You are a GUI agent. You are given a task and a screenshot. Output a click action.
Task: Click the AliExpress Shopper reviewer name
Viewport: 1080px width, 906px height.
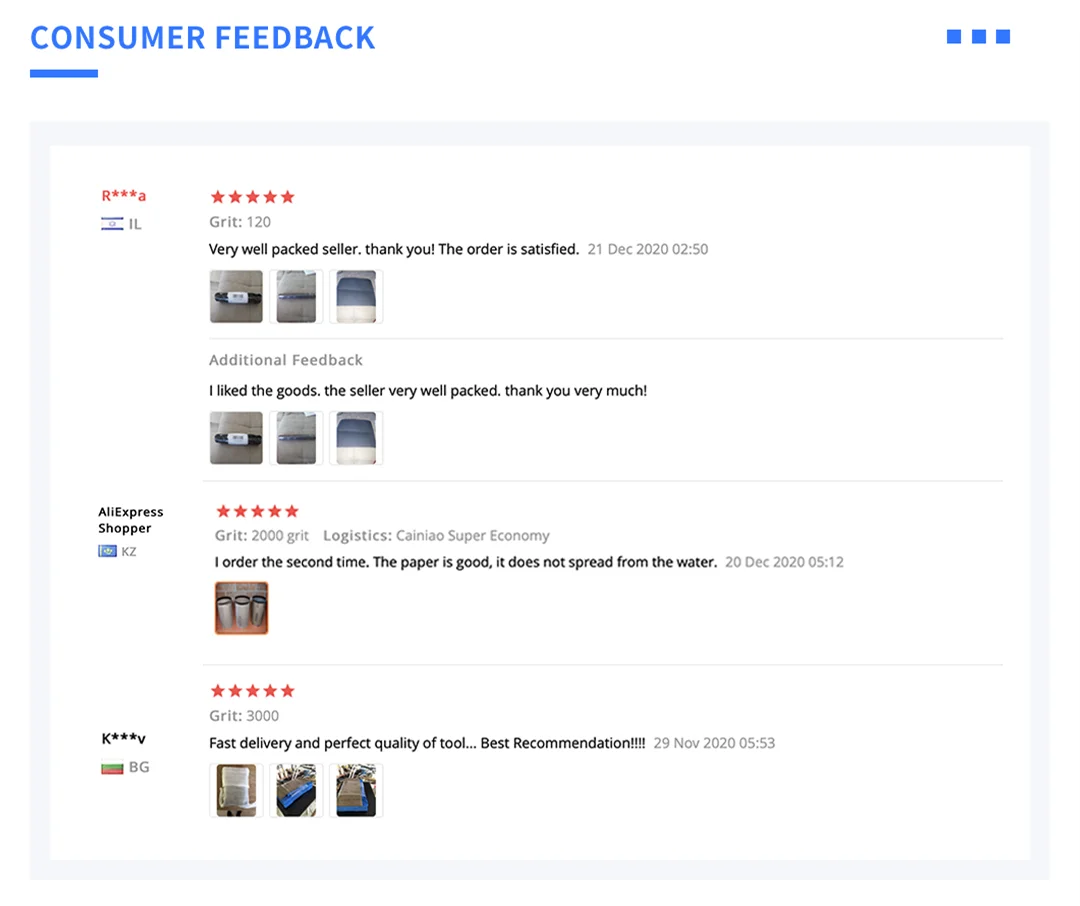click(130, 520)
